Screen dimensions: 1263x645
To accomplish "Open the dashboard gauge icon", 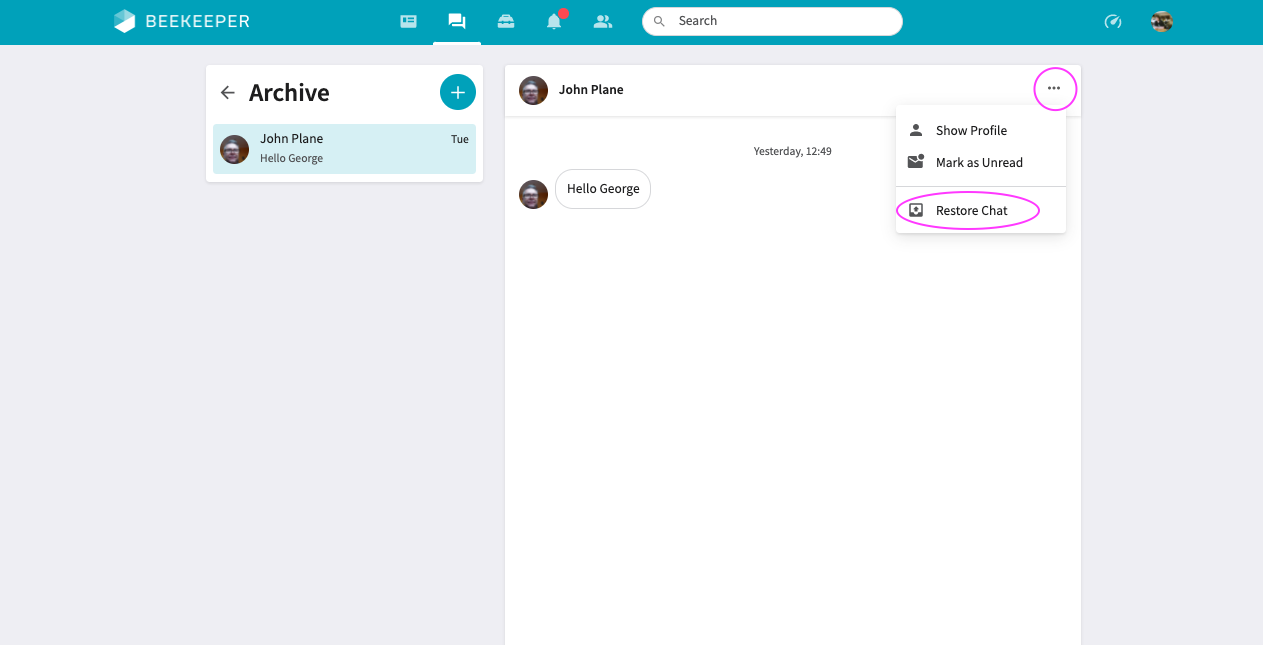I will [x=1113, y=21].
